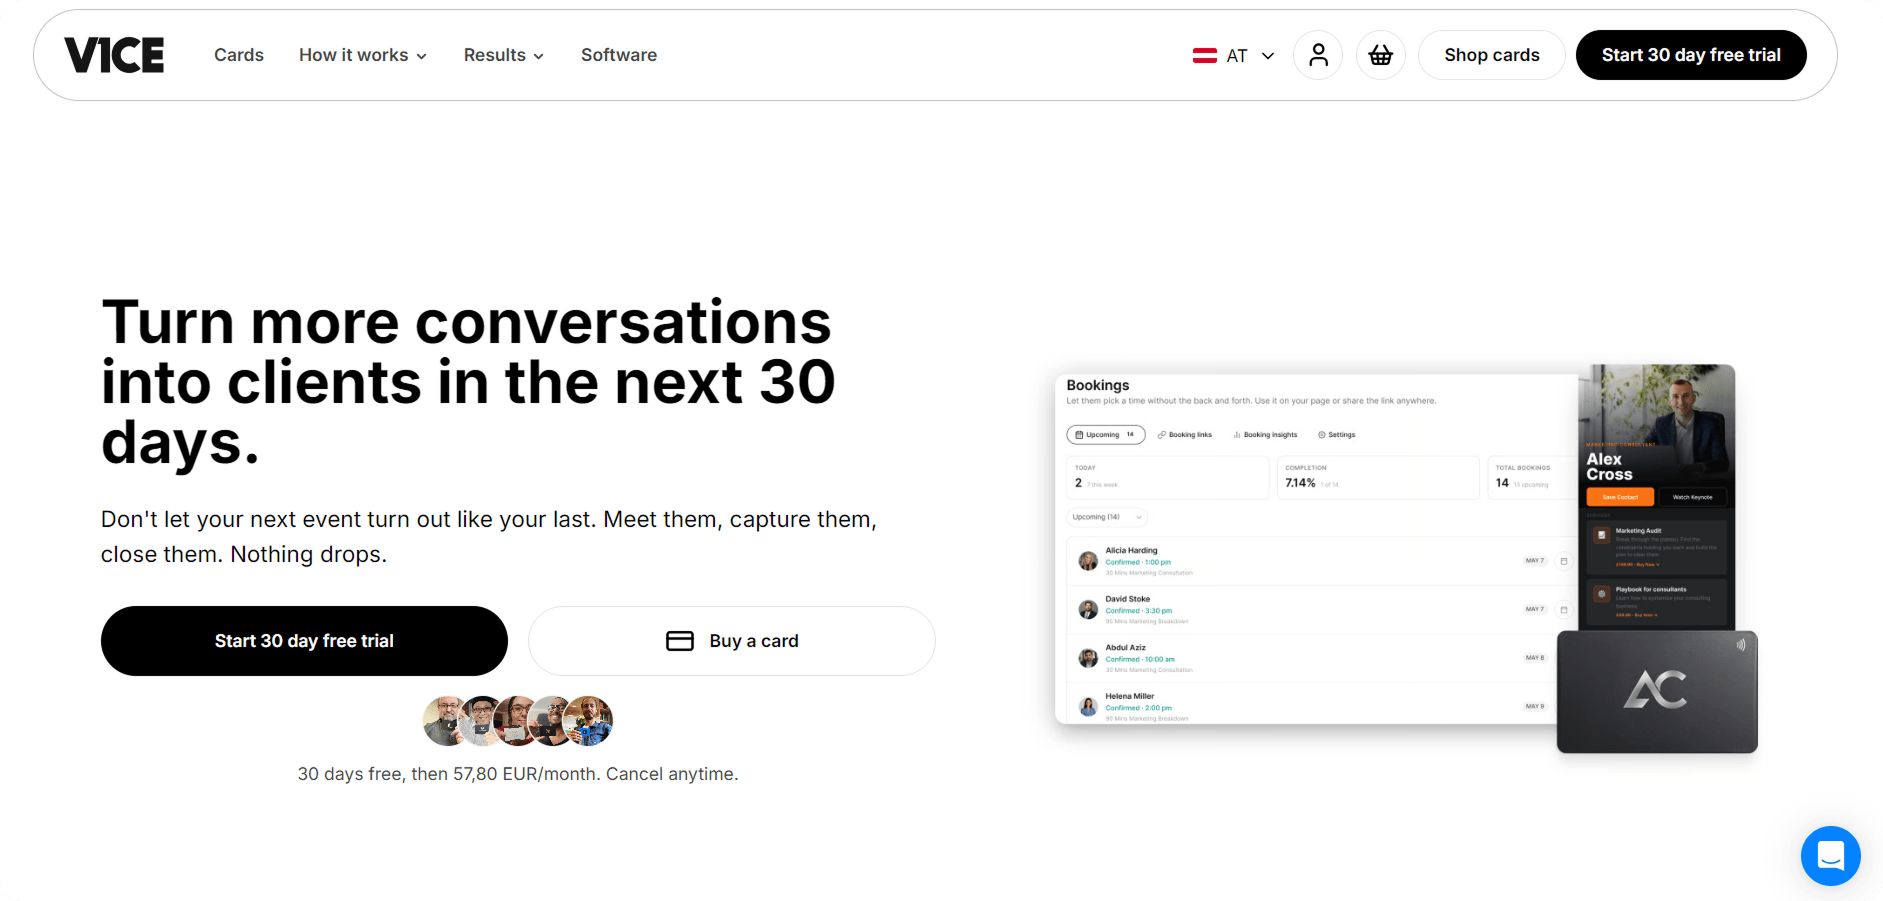Open the user account icon
Viewport: 1883px width, 901px height.
1318,55
